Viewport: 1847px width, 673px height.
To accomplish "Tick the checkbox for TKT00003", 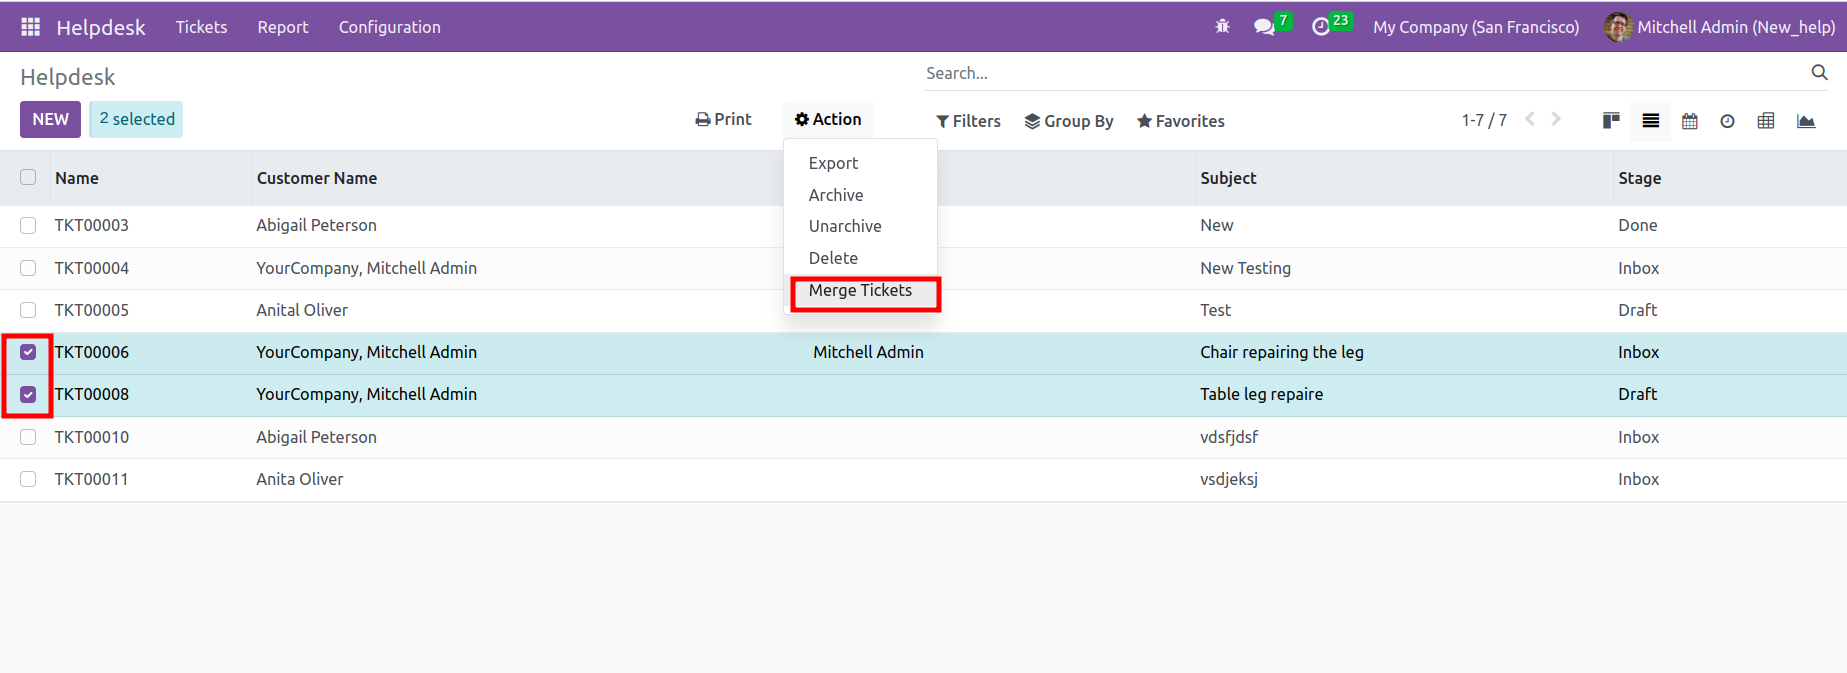I will point(28,226).
